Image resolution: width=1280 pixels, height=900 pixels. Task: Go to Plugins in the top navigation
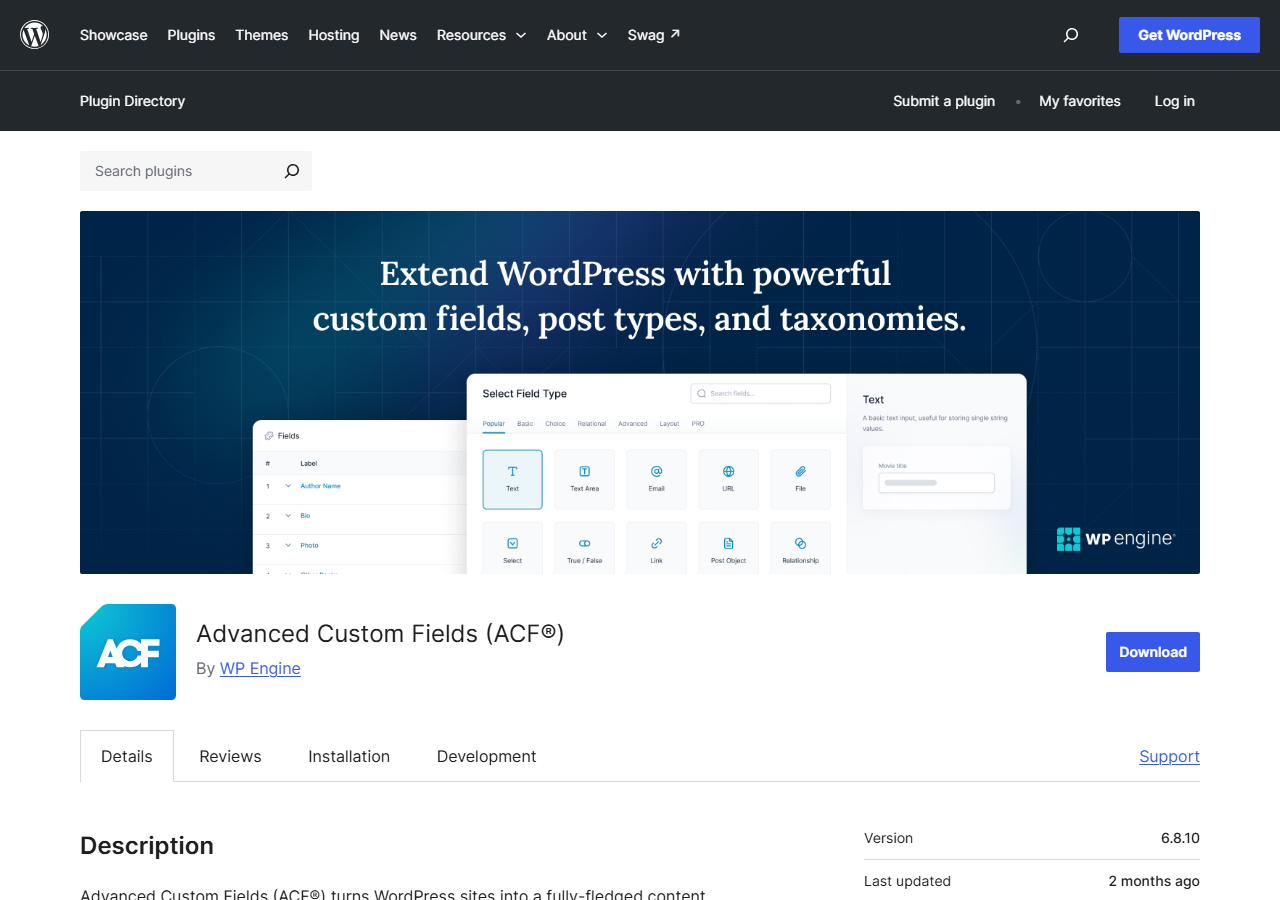[191, 35]
